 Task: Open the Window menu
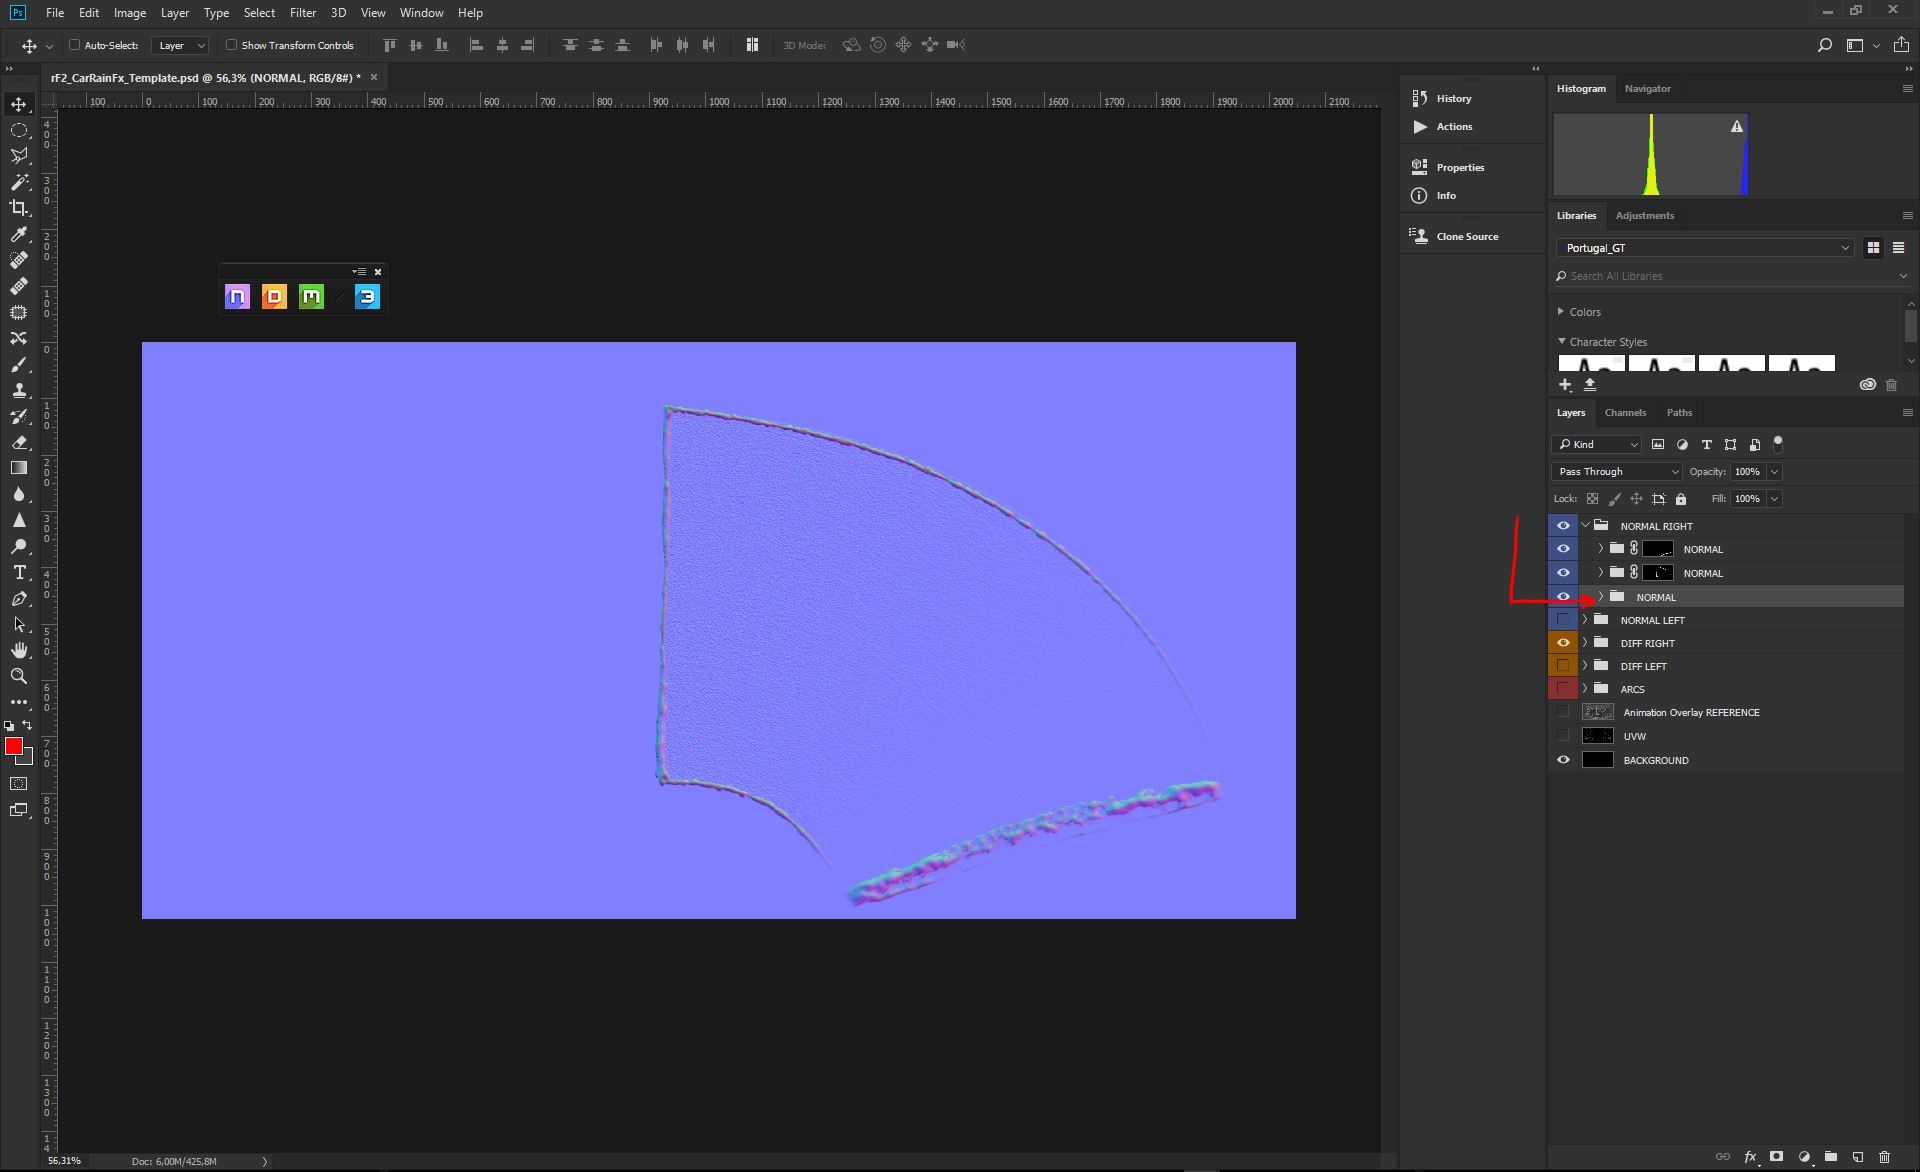pos(421,13)
